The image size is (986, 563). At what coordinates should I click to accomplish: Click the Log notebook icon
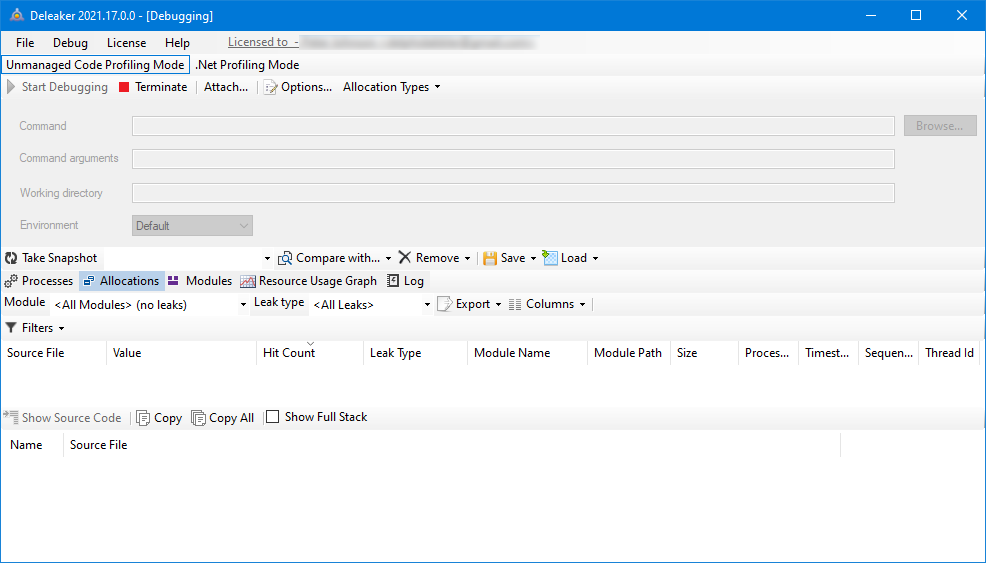coord(393,281)
